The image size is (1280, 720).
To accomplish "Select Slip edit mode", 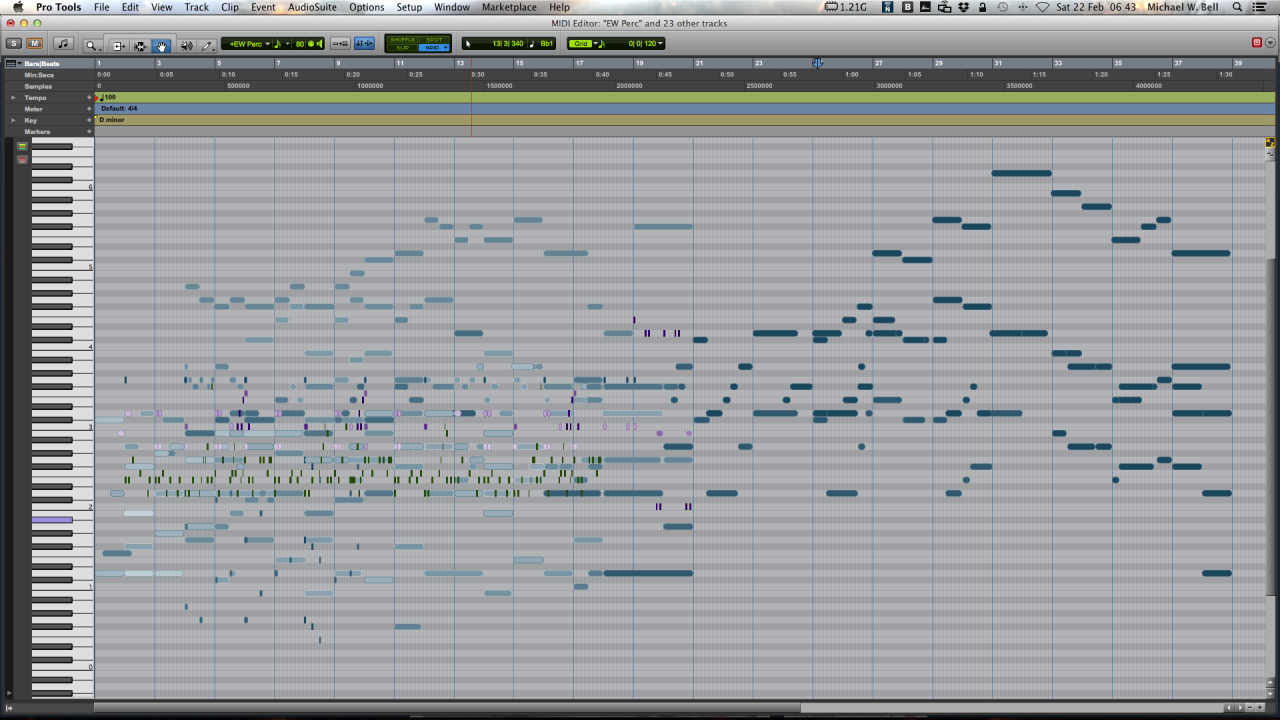I will [x=403, y=47].
